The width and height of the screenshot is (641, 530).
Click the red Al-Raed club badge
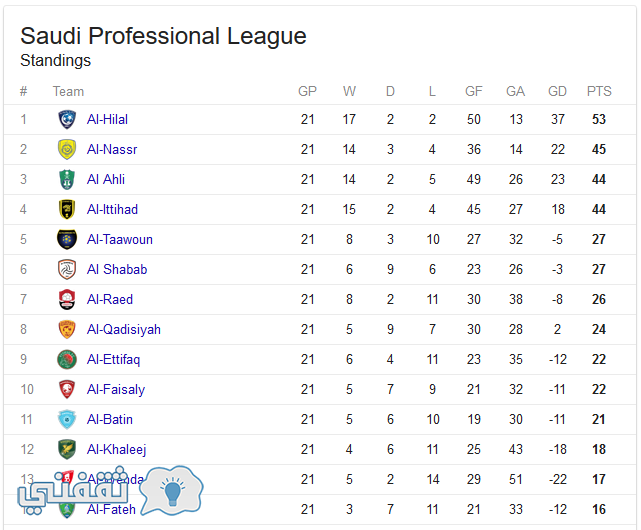[x=67, y=299]
